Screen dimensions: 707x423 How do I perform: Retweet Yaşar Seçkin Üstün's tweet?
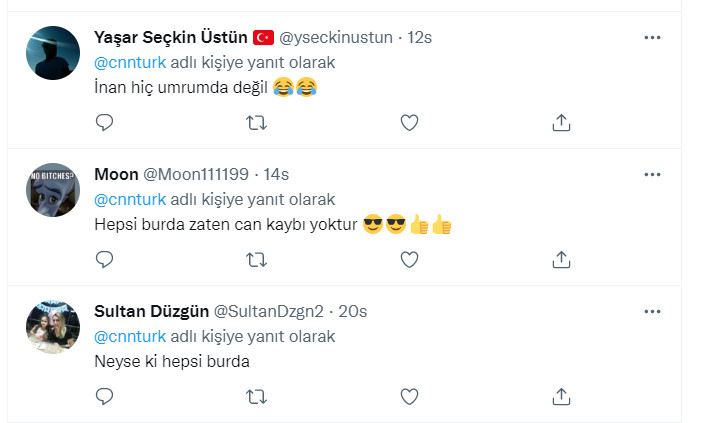point(257,122)
